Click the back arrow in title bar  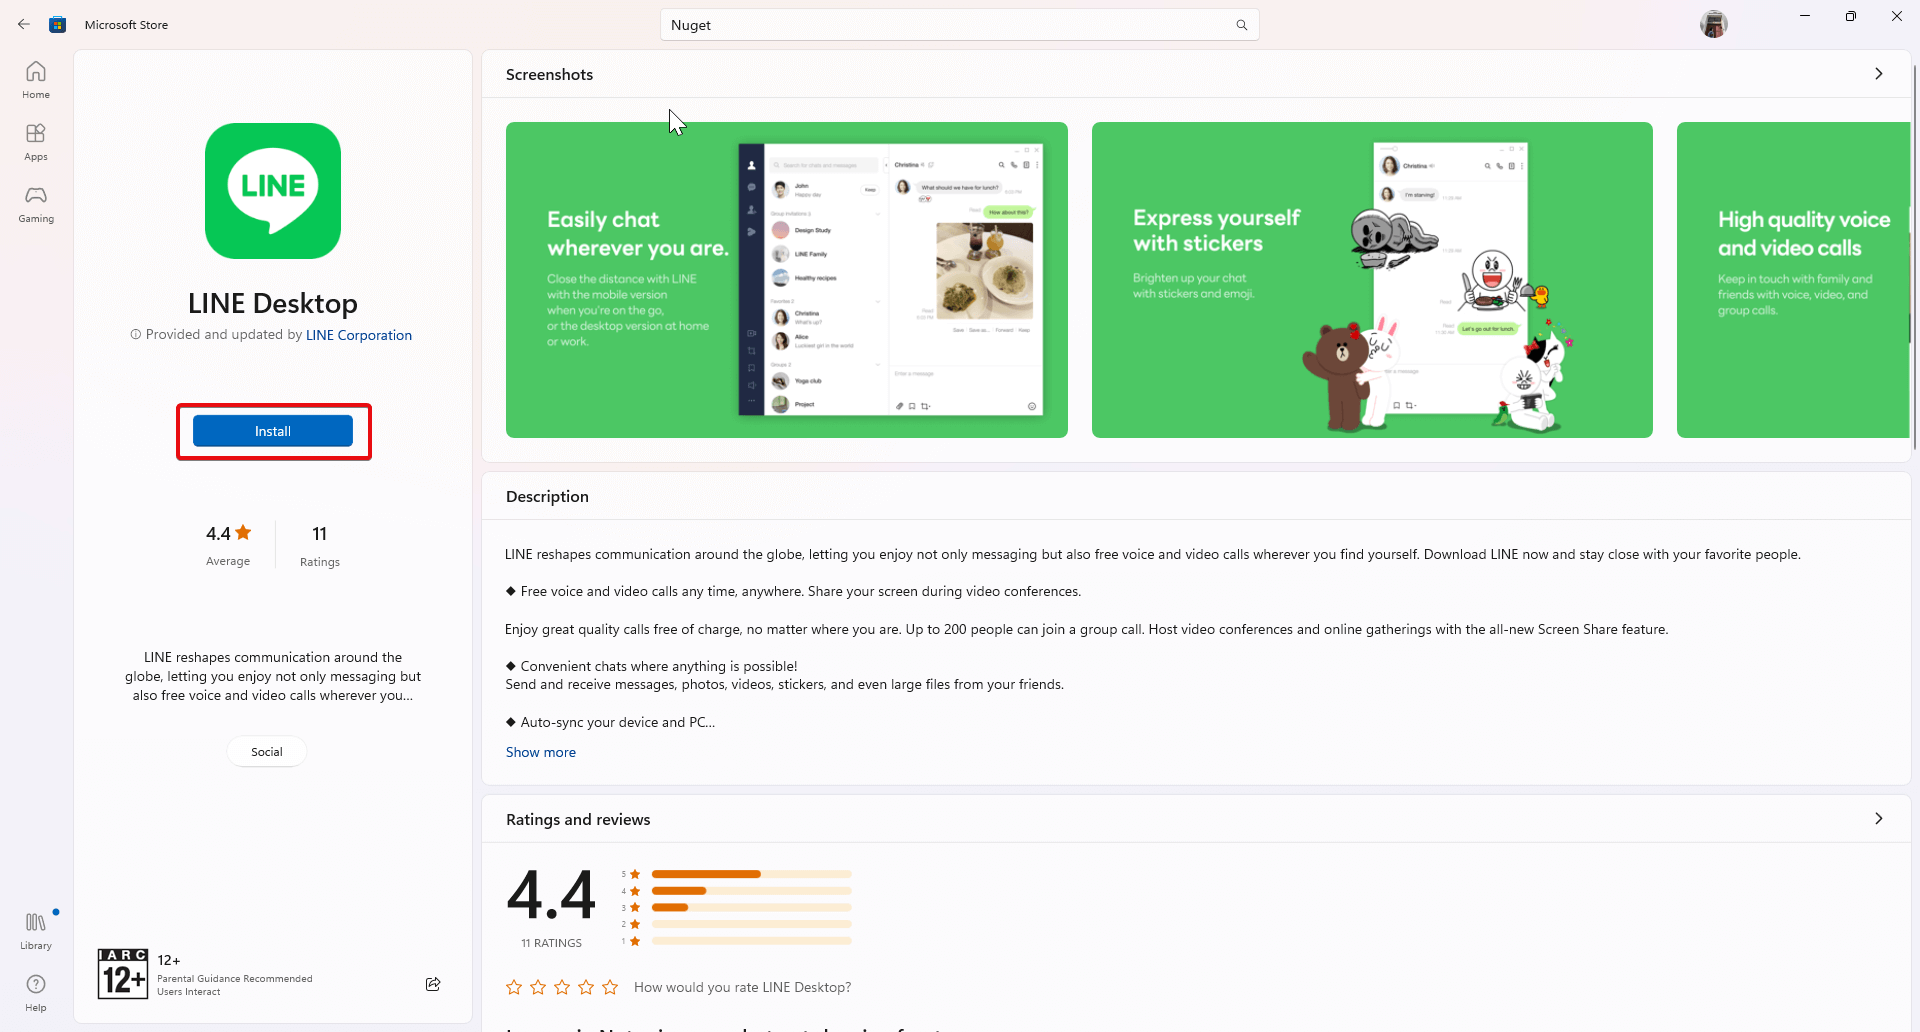click(x=24, y=24)
